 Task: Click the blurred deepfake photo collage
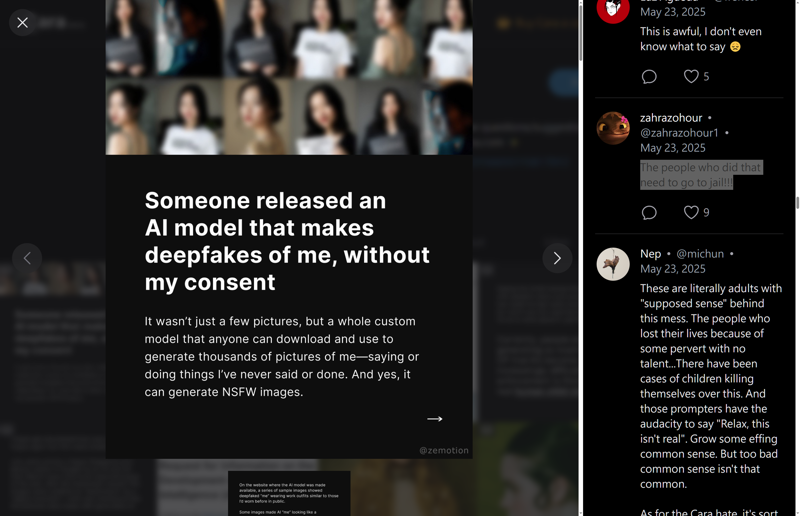[x=289, y=77]
